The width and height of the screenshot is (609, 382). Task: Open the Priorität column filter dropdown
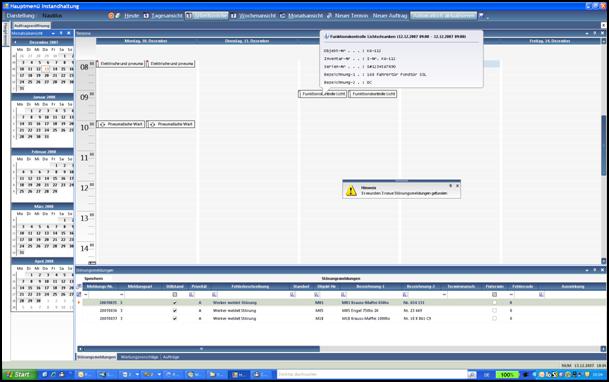click(x=191, y=295)
